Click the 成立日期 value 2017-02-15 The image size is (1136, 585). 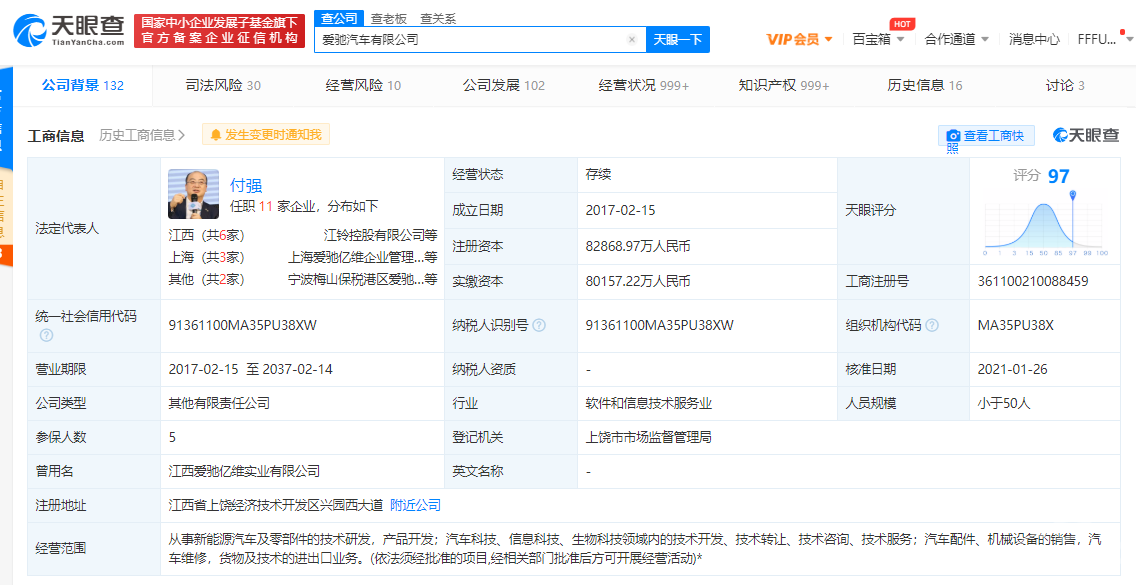point(620,210)
